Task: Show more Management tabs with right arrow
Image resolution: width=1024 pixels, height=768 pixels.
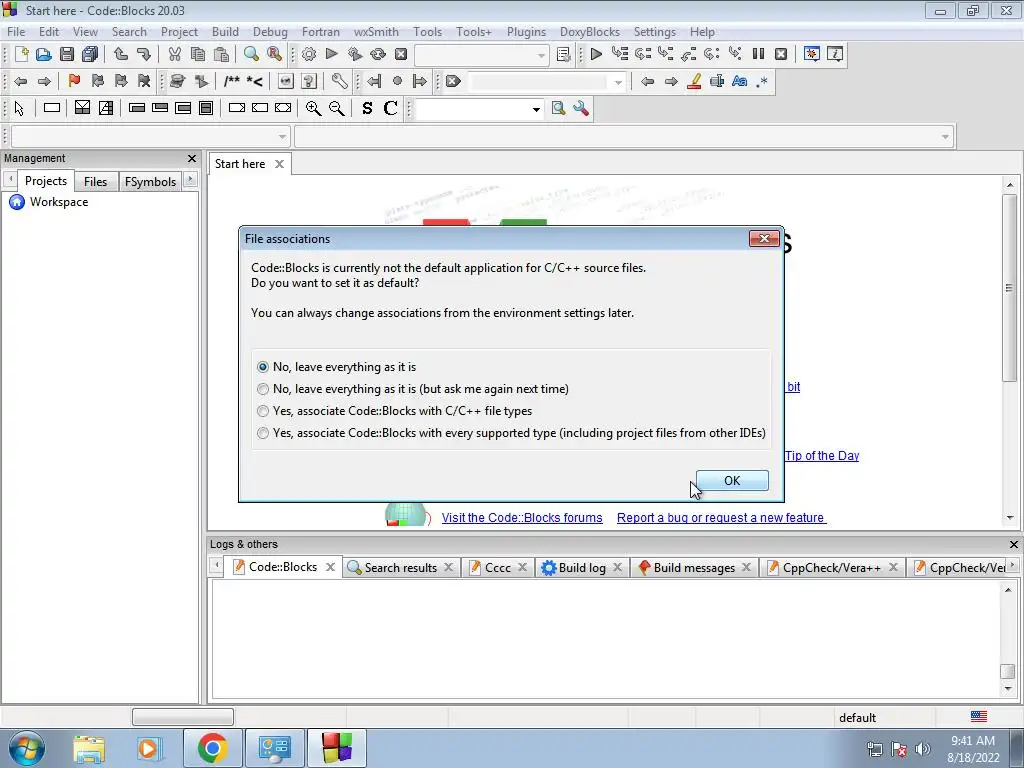Action: click(190, 179)
